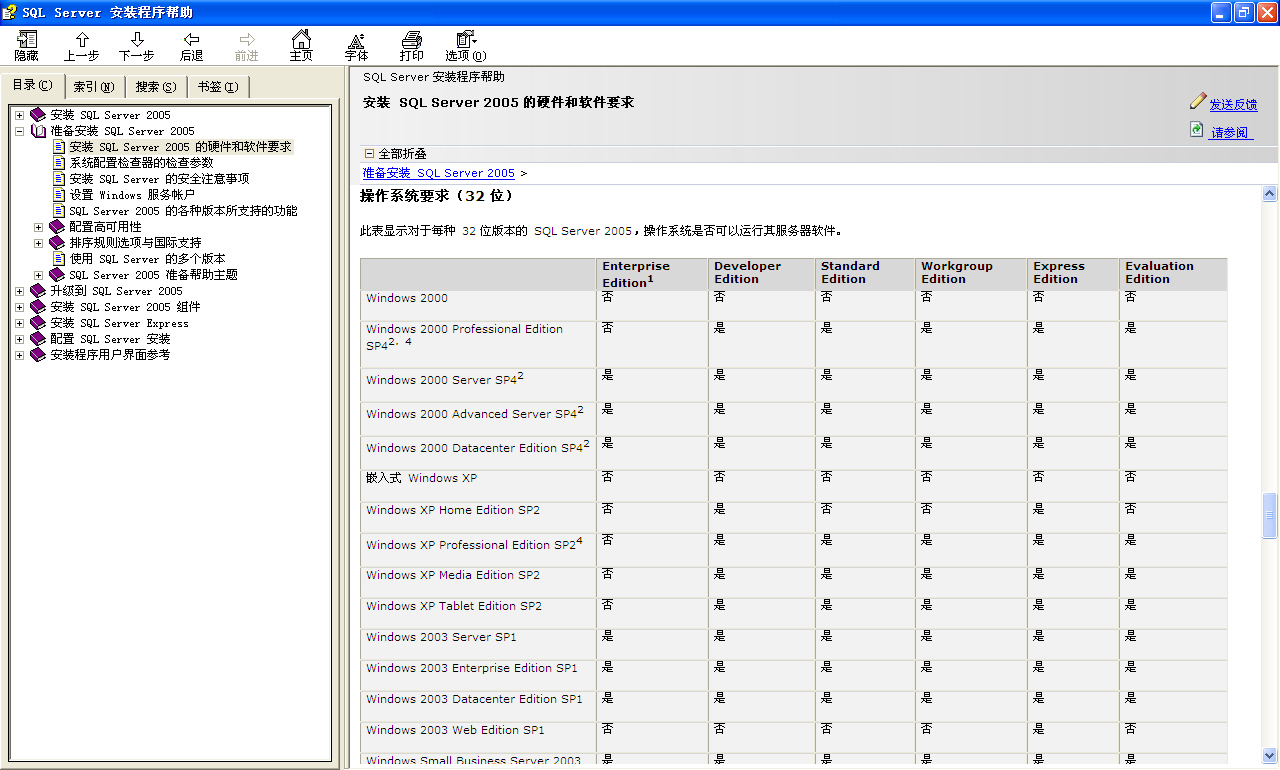Select 设置 Windows 服务帐户 topic

132,195
